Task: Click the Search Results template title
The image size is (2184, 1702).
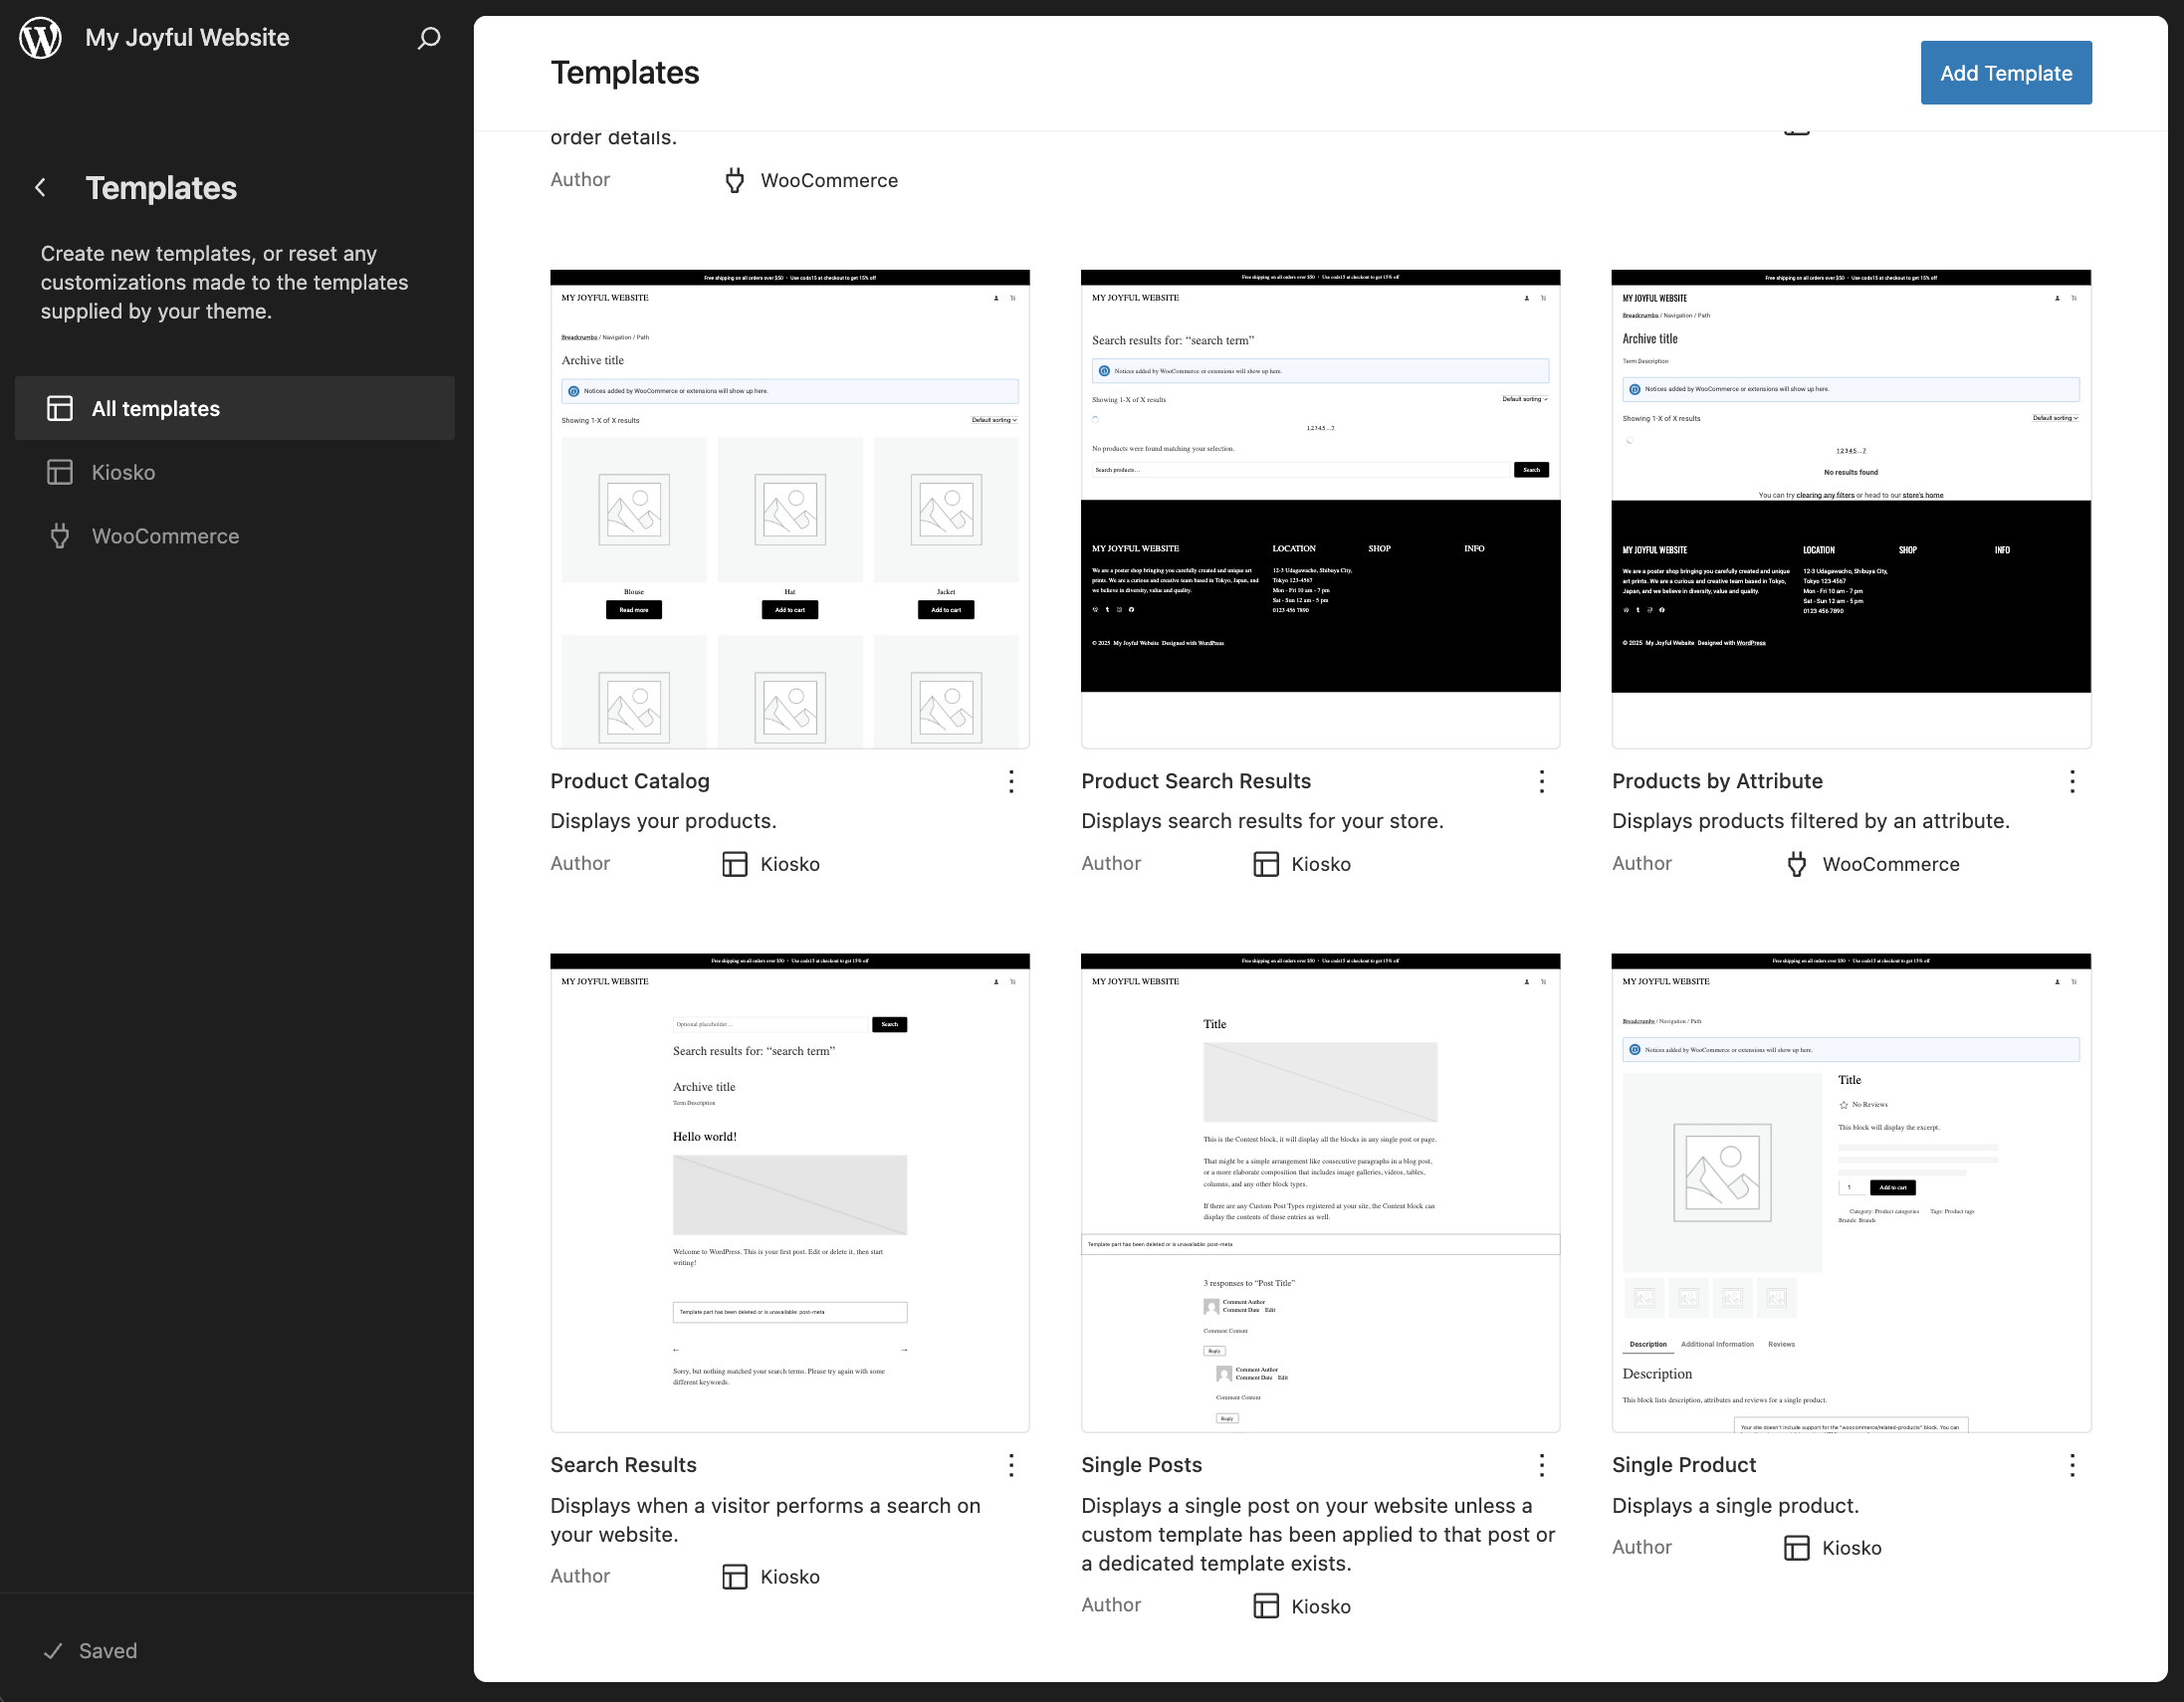Action: pyautogui.click(x=623, y=1465)
